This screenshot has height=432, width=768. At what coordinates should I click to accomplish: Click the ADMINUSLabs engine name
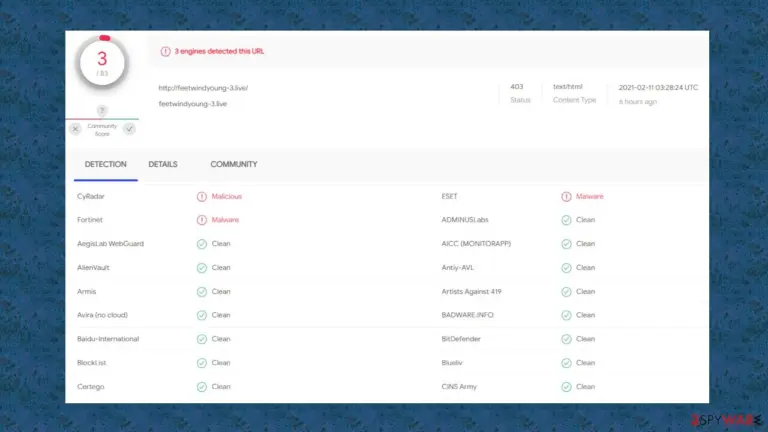[465, 220]
